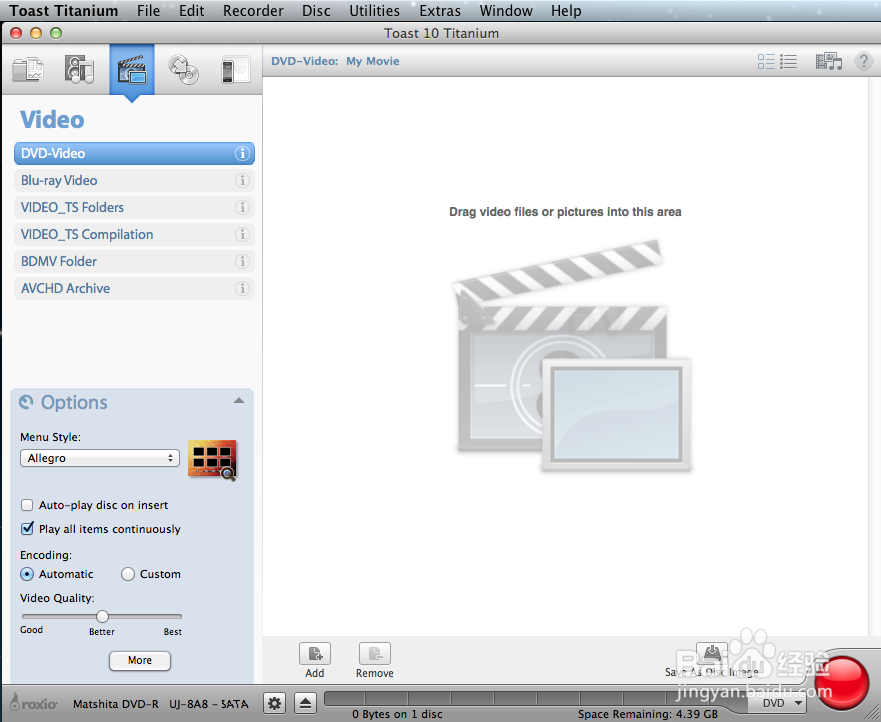
Task: Open the Media Browser icon
Action: click(829, 61)
